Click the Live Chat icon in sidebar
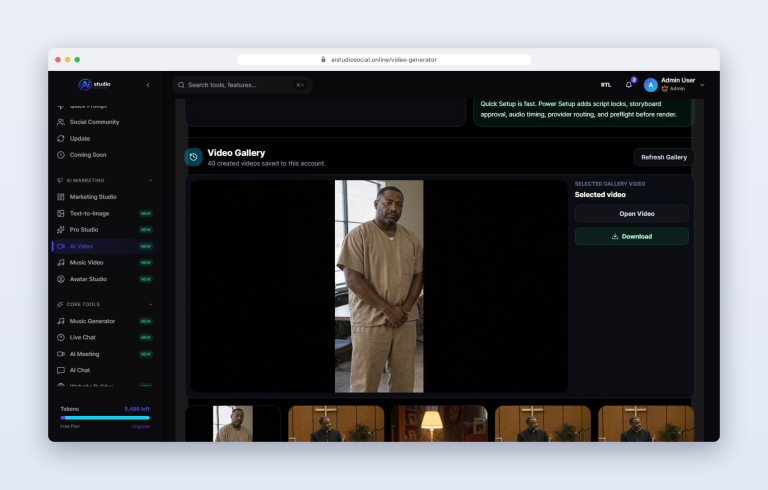Viewport: 768px width, 490px height. (x=61, y=338)
